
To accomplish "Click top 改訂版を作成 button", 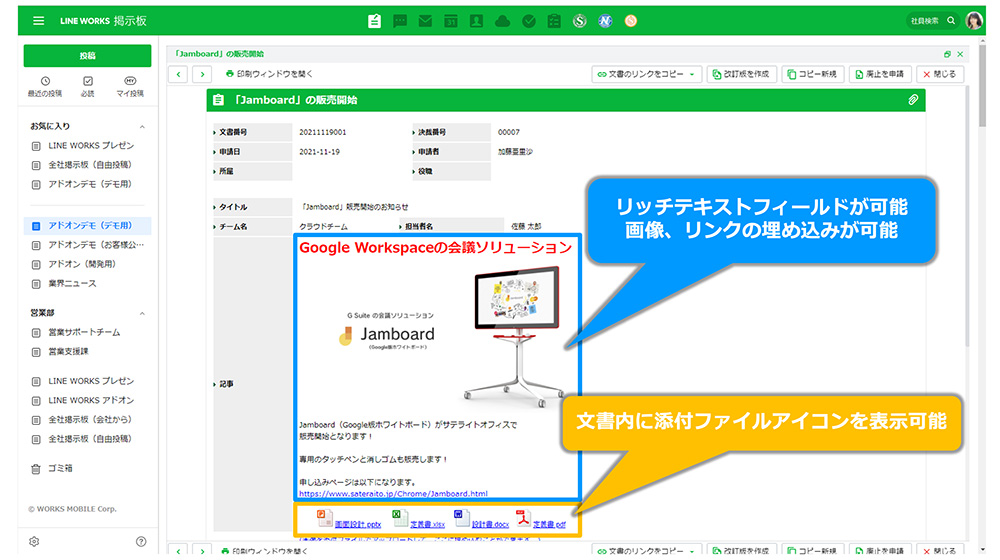I will pyautogui.click(x=741, y=75).
